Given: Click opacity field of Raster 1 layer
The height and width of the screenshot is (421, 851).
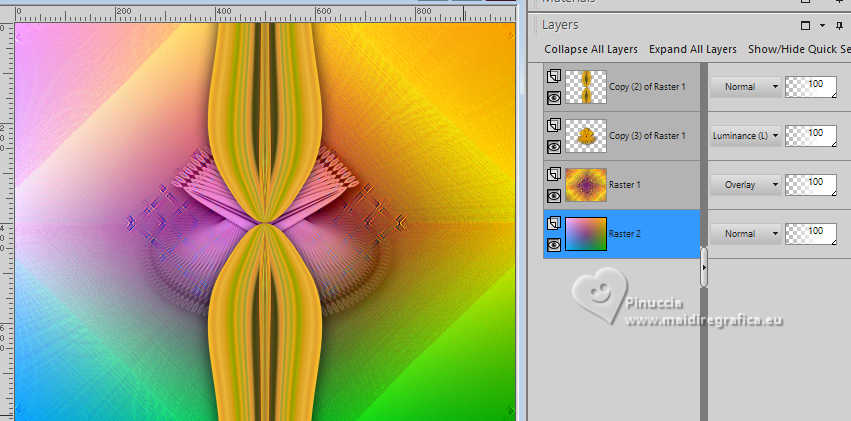Looking at the screenshot, I should click(x=811, y=185).
